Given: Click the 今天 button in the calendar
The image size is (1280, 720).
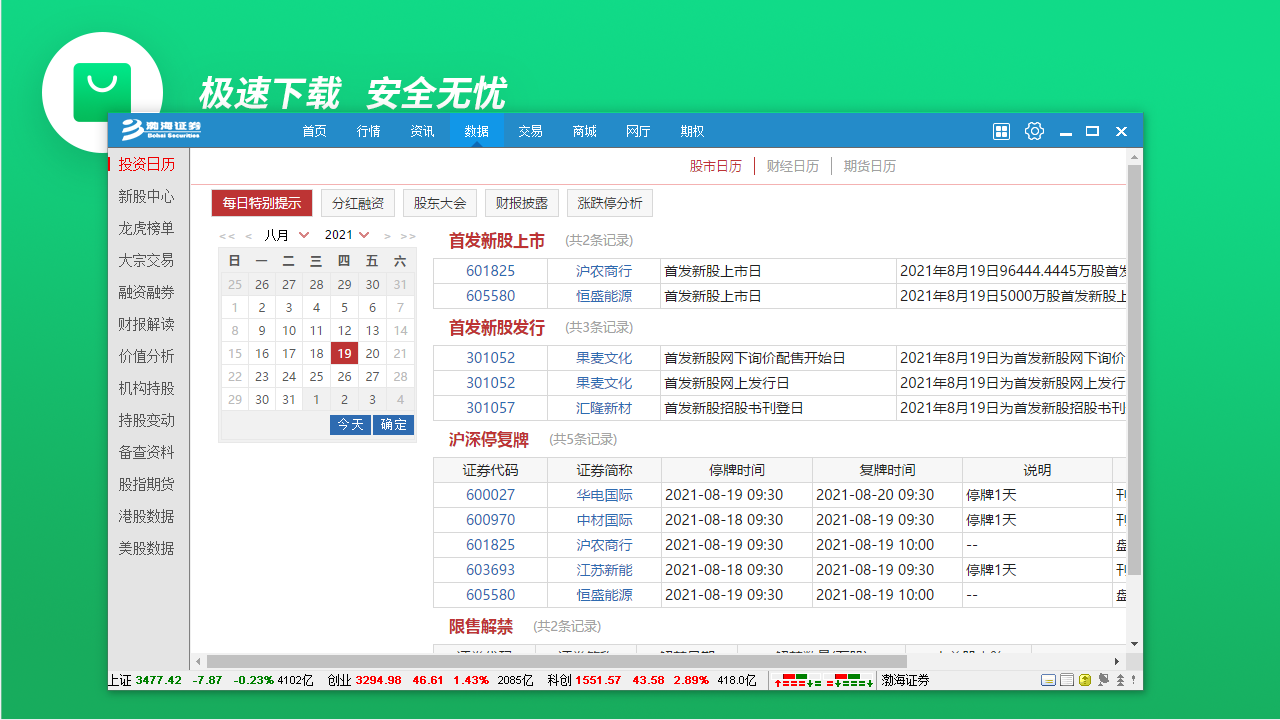Looking at the screenshot, I should 349,424.
